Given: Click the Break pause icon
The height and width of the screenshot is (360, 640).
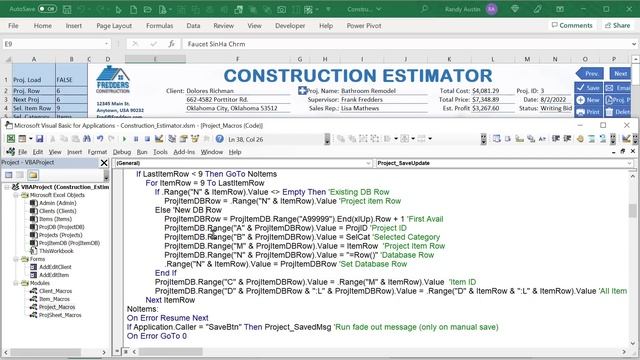Looking at the screenshot, I should pos(136,139).
